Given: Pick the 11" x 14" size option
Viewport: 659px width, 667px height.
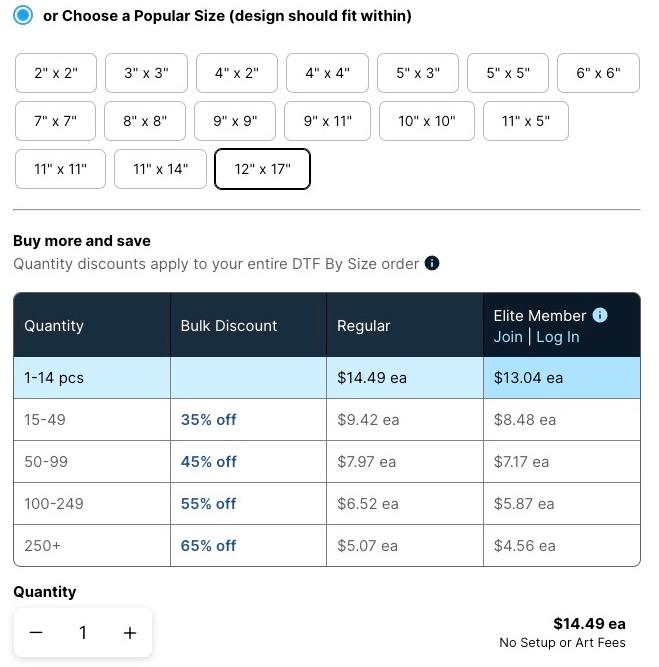Looking at the screenshot, I should click(160, 169).
